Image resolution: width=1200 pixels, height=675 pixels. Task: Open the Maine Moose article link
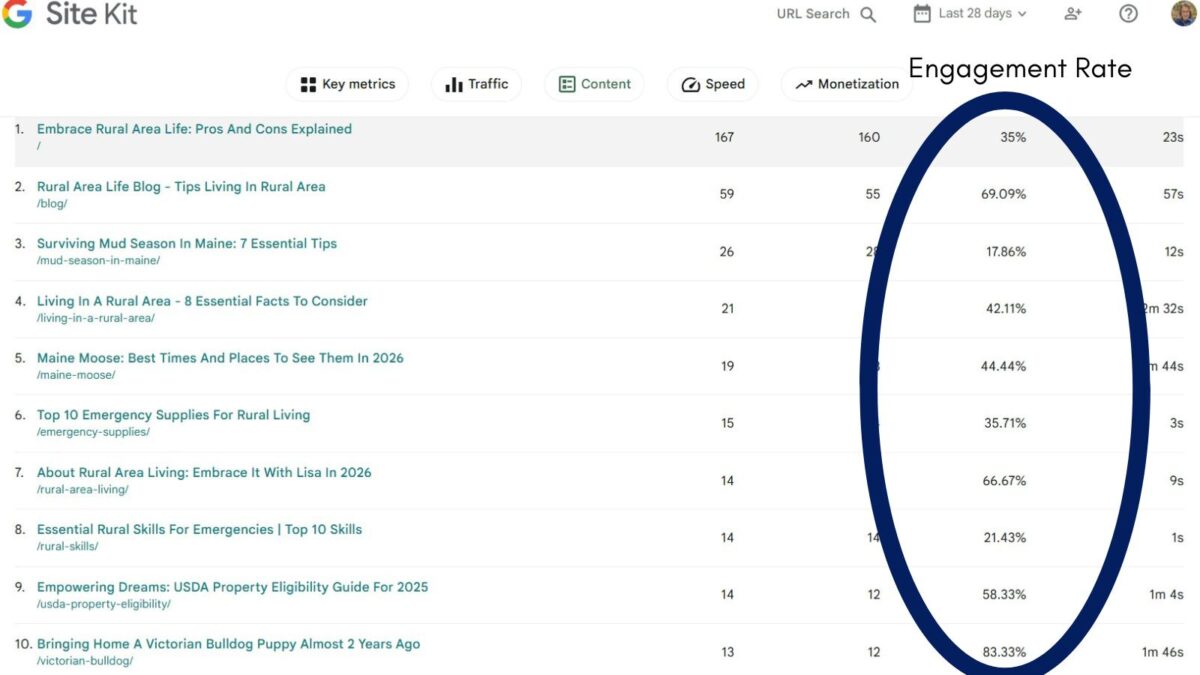click(220, 357)
